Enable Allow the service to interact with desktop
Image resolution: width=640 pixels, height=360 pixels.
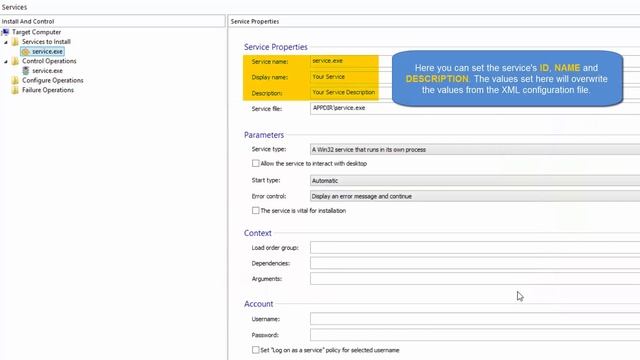pos(256,163)
